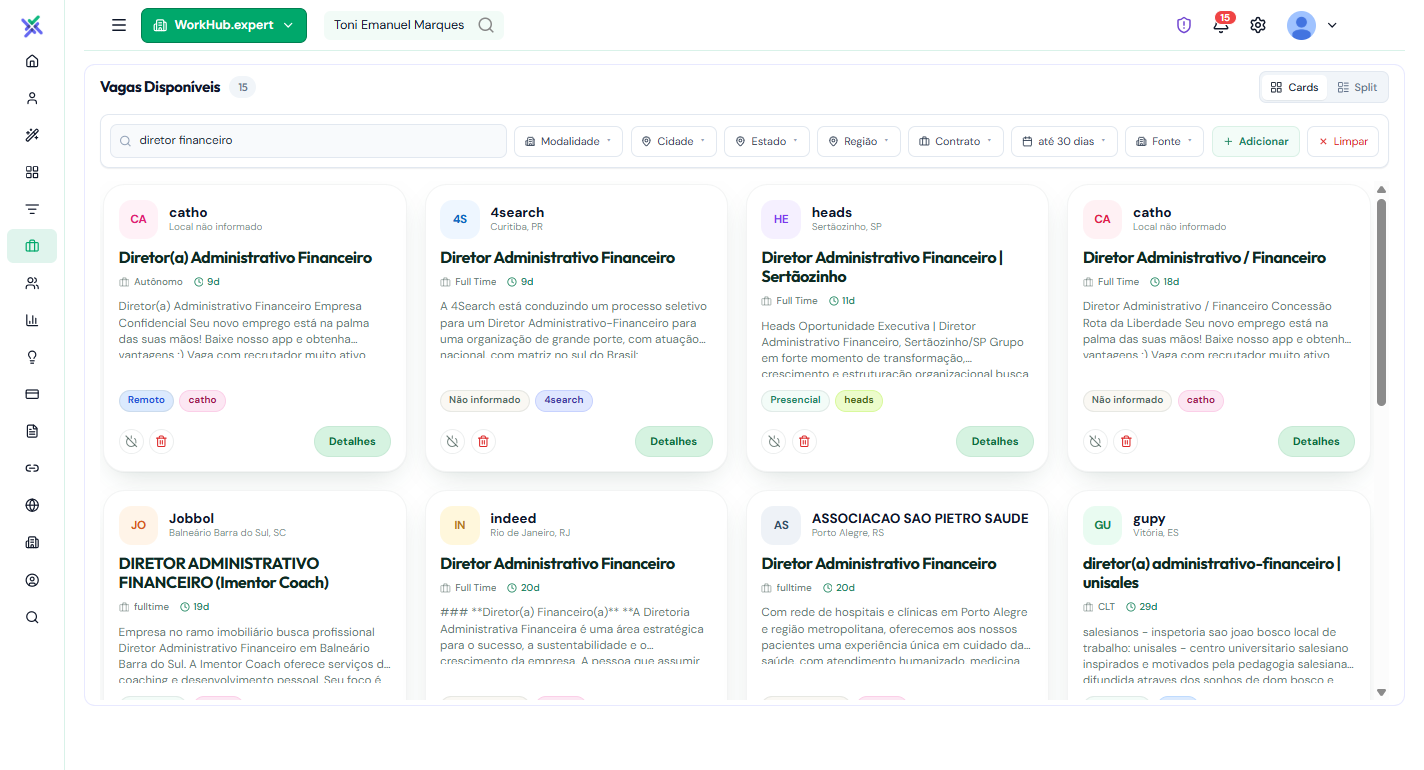
Task: Open the Cidade filter dropdown
Action: click(x=674, y=141)
